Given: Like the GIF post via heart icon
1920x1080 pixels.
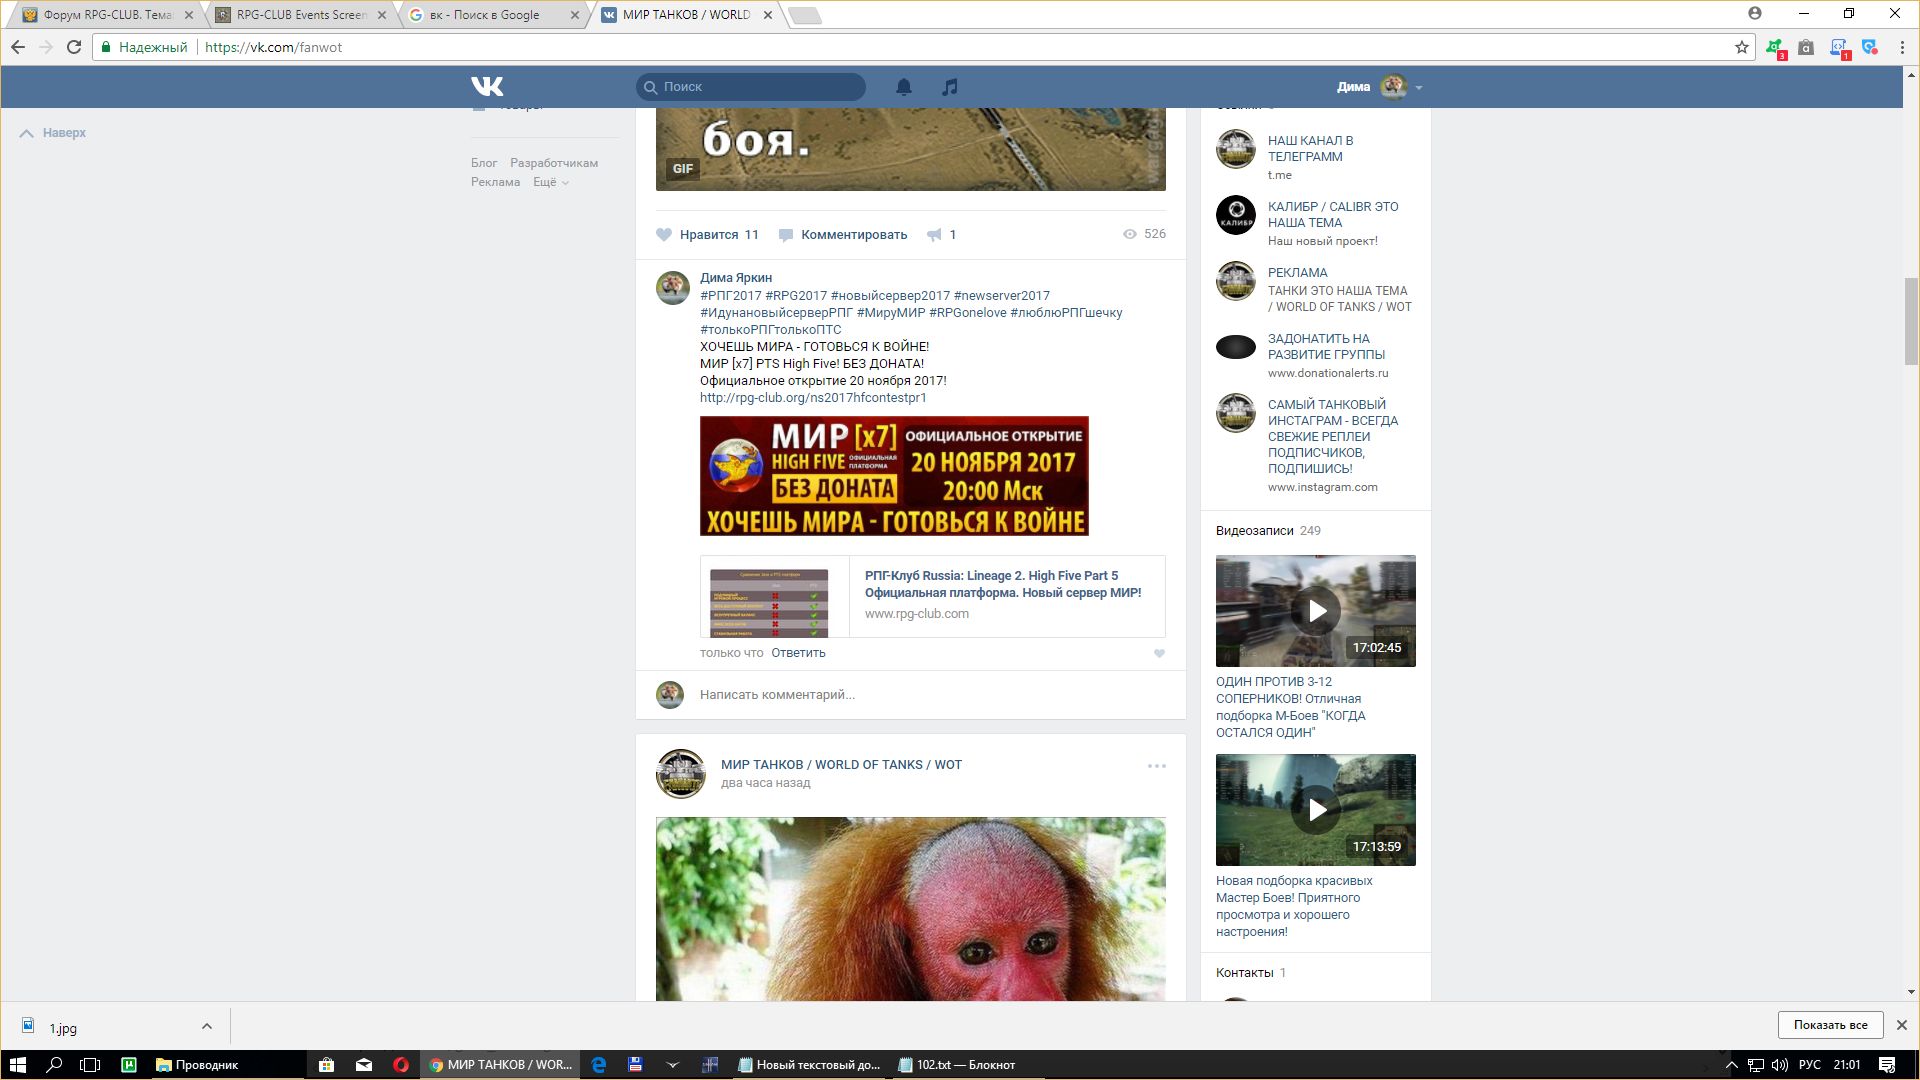Looking at the screenshot, I should pos(664,235).
